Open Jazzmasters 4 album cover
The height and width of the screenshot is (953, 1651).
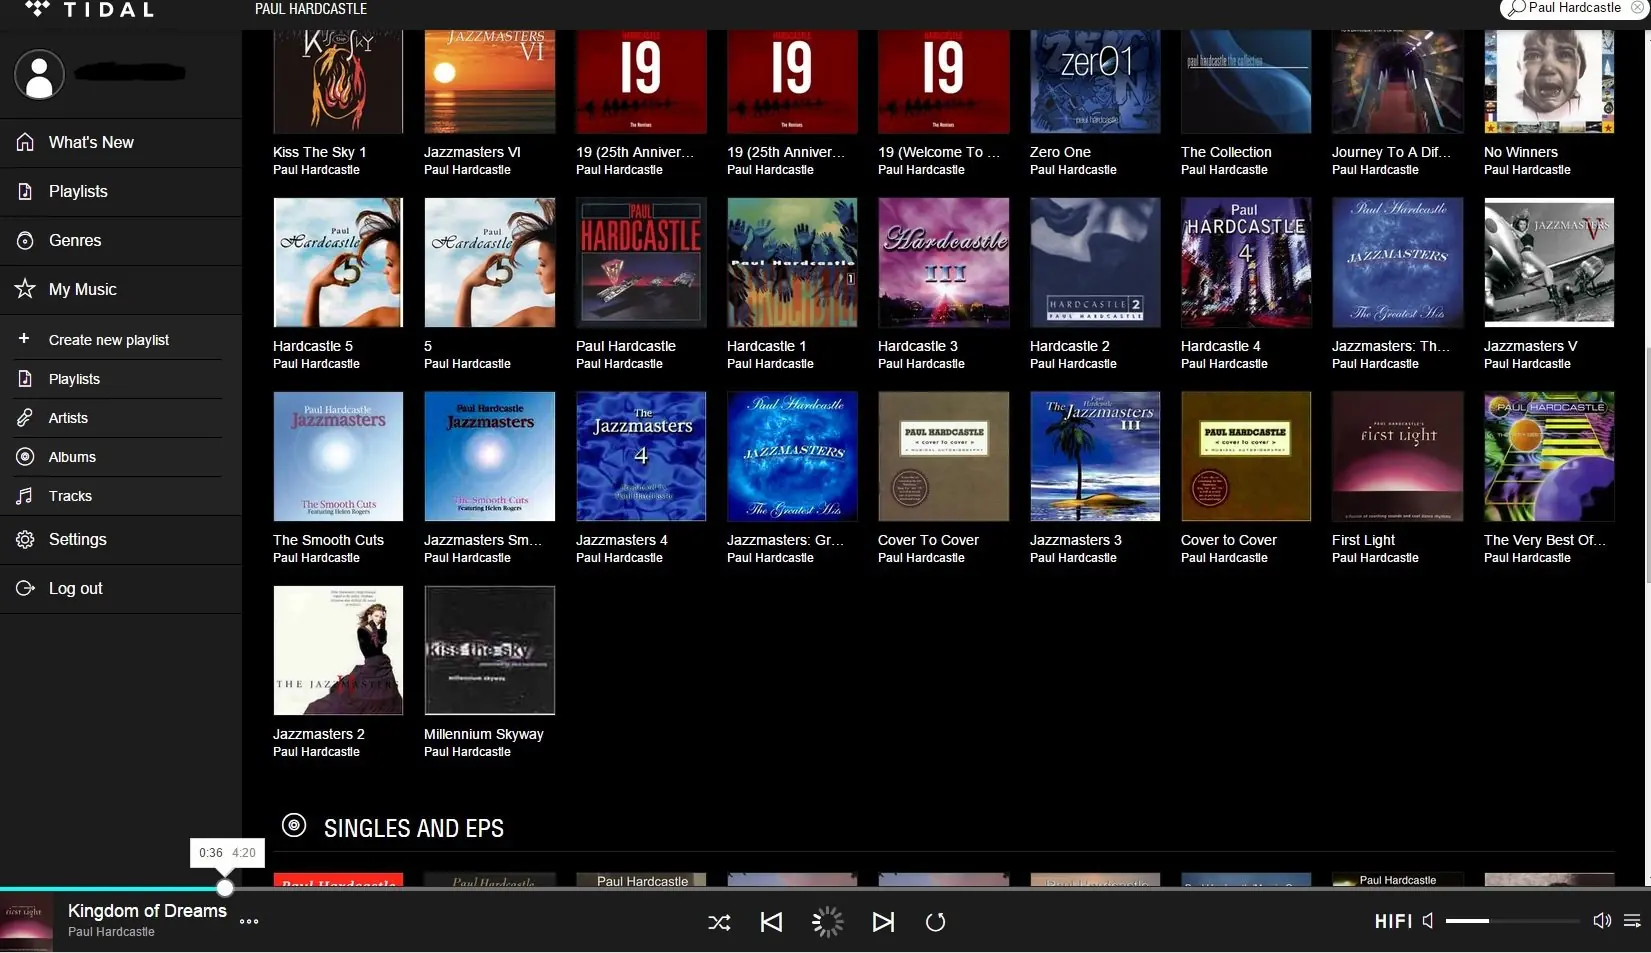pos(641,456)
